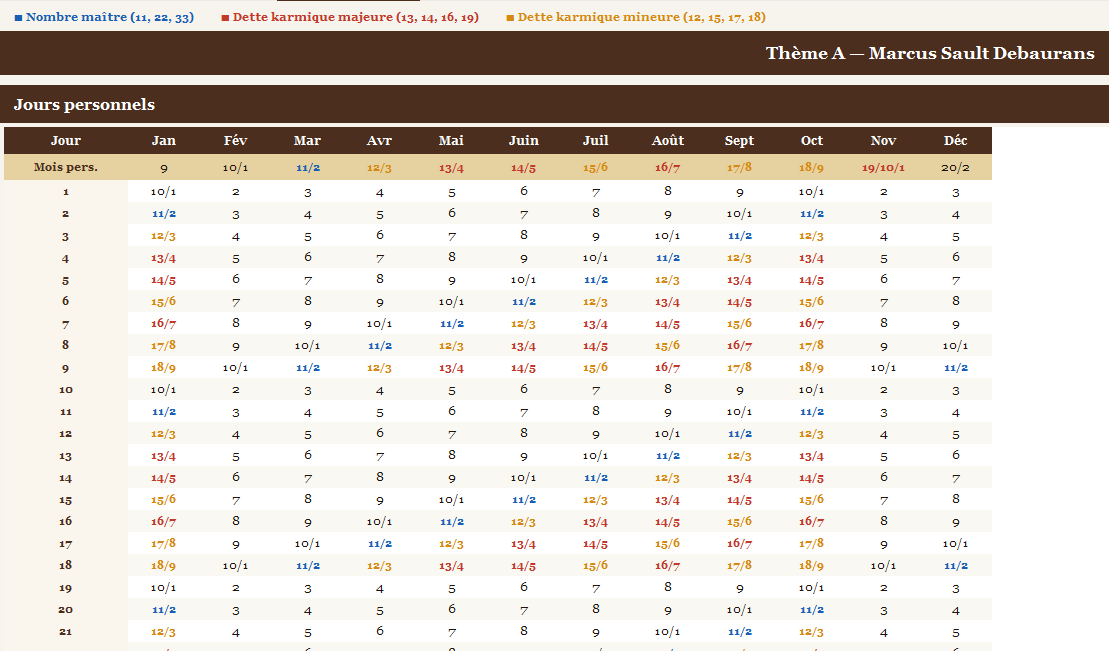
Task: Select the Mai value 11/2 for day 16
Action: tap(452, 522)
